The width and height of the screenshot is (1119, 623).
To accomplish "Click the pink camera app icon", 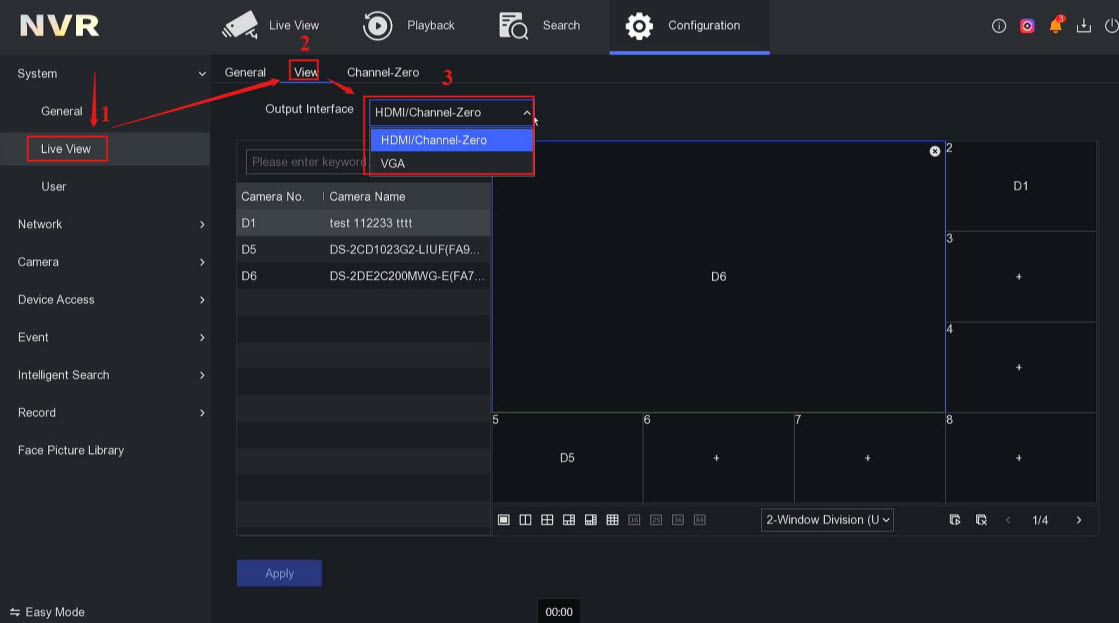I will tap(1027, 26).
